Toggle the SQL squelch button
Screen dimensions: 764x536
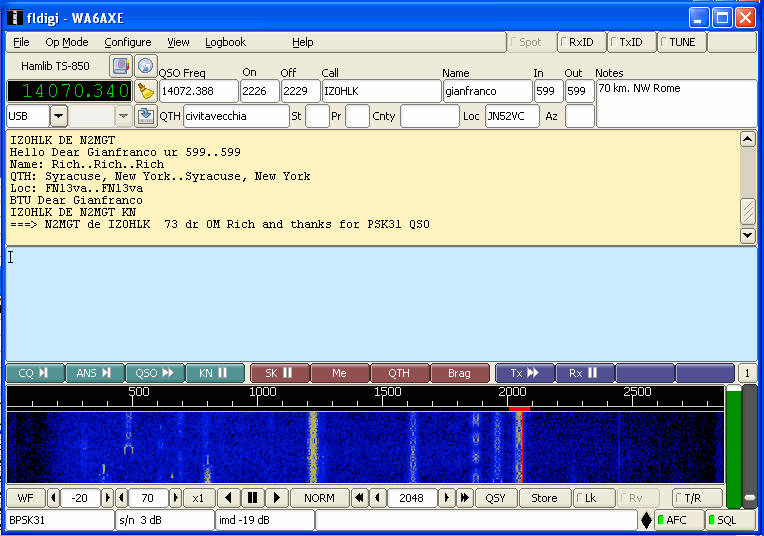pyautogui.click(x=731, y=520)
